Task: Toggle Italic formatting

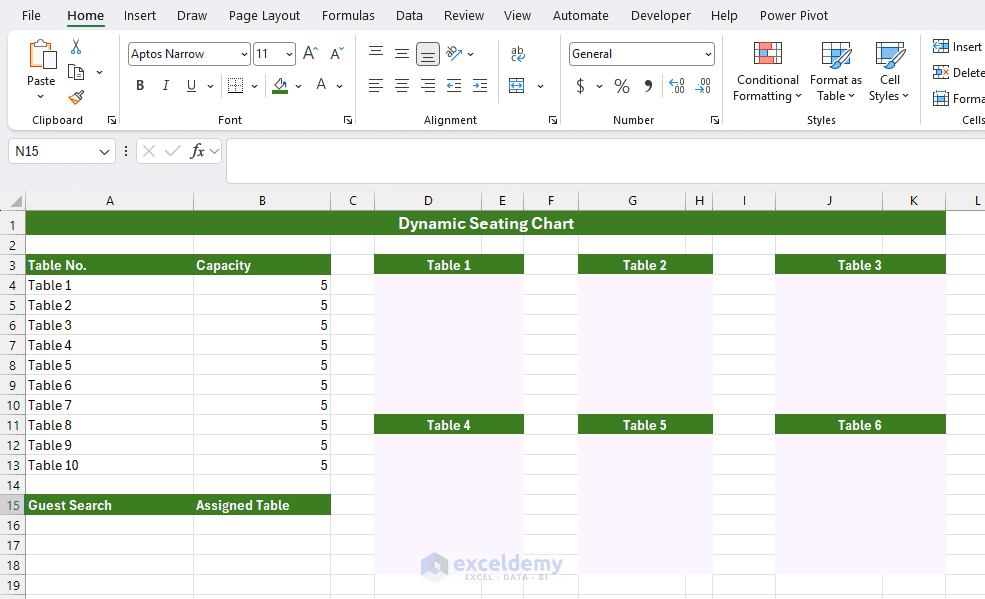Action: click(x=166, y=85)
